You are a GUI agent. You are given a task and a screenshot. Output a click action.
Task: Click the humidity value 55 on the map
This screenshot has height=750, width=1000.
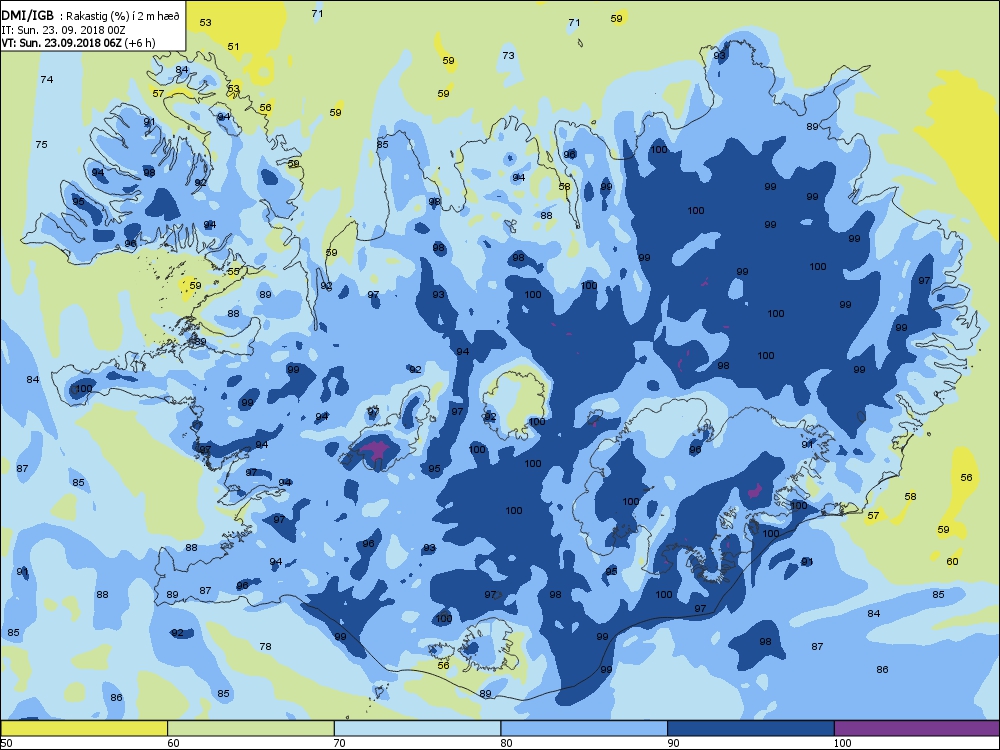(x=233, y=272)
